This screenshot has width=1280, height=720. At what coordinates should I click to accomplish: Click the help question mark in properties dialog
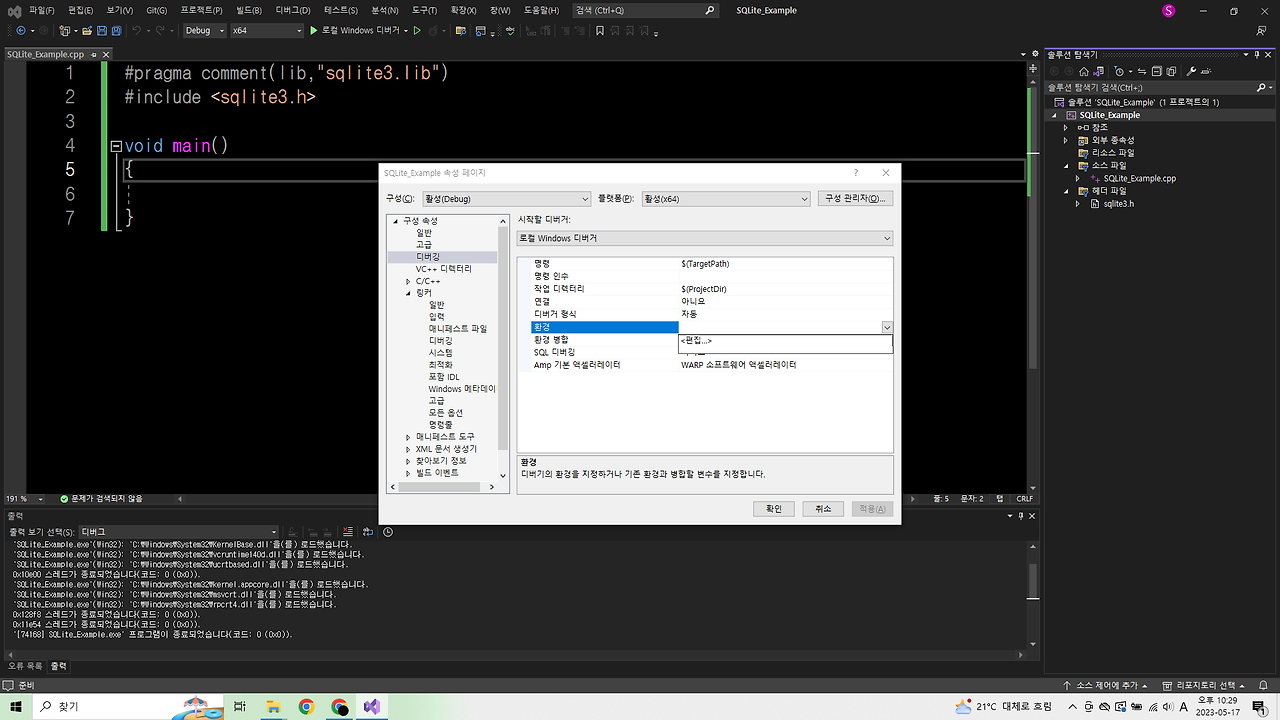click(x=855, y=173)
